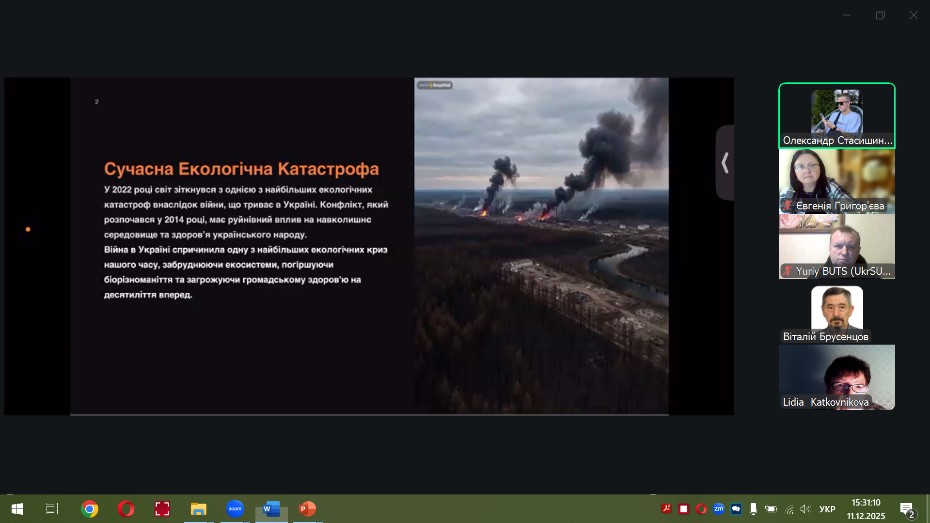930x523 pixels.
Task: Open Opera browser from the taskbar
Action: [126, 509]
